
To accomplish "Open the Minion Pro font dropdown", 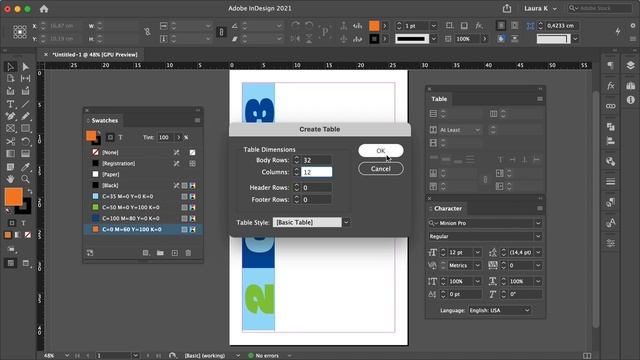I will tap(538, 223).
